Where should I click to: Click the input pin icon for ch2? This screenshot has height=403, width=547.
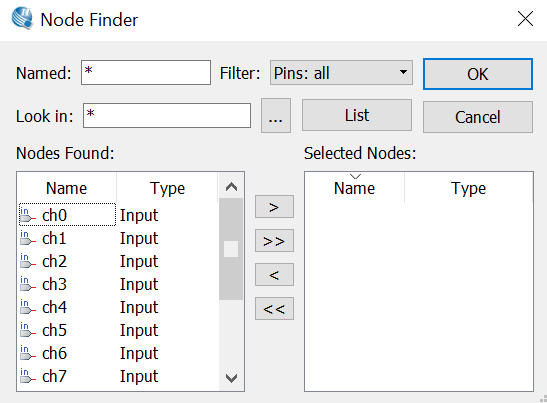click(x=28, y=261)
